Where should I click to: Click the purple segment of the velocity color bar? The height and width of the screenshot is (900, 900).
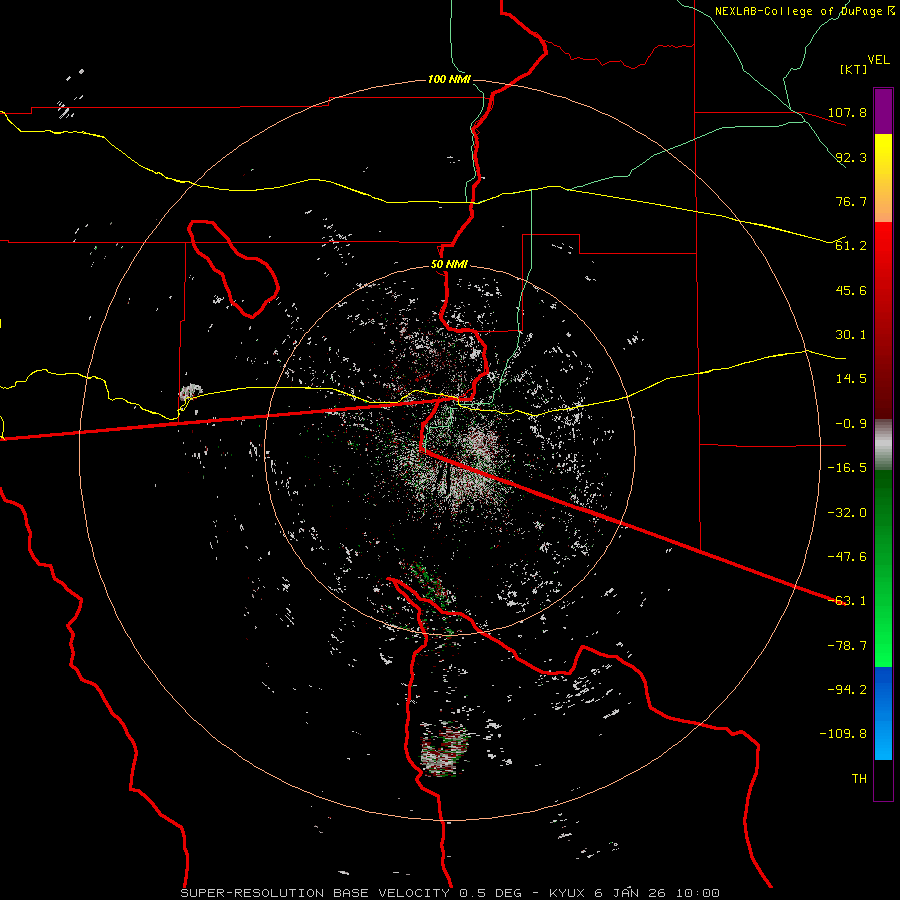click(x=883, y=111)
